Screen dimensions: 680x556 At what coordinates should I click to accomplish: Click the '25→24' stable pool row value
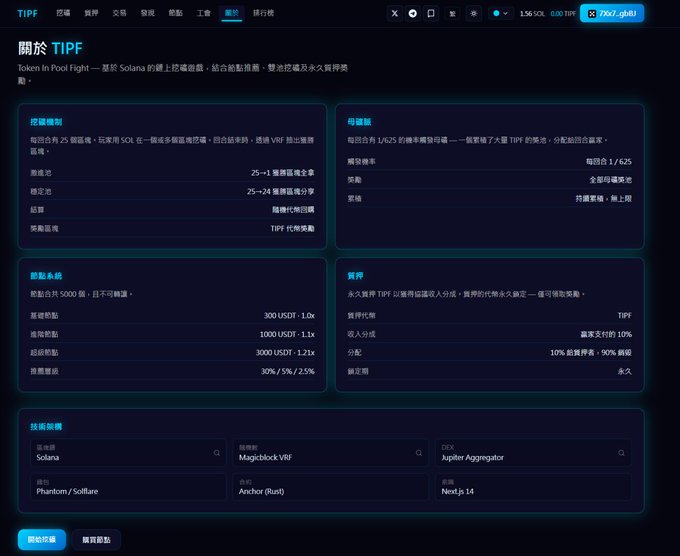point(281,191)
